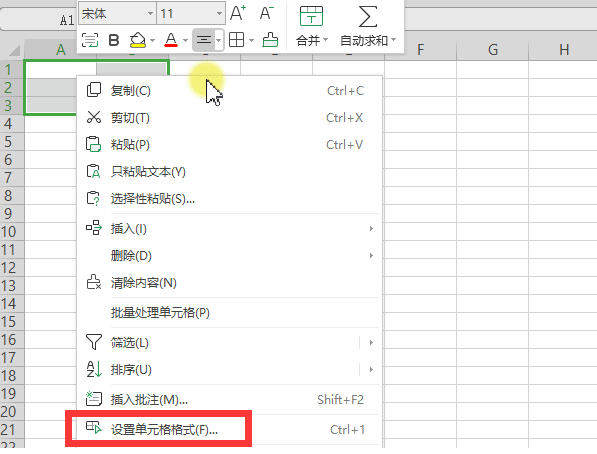Choose 剪切(T) from context menu

229,118
